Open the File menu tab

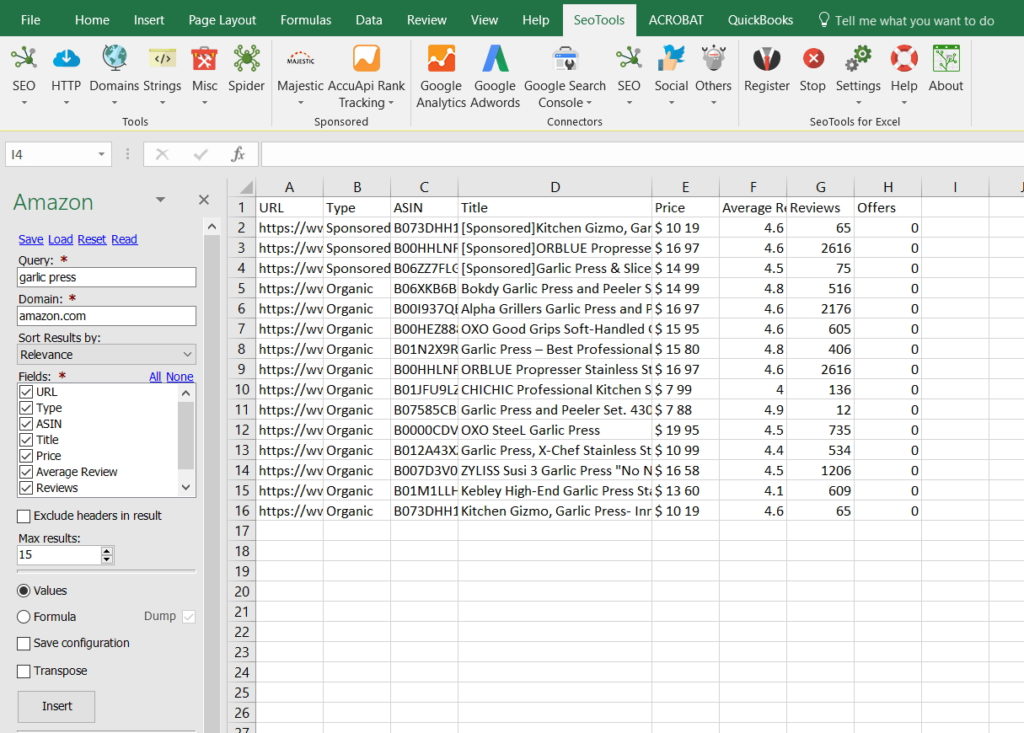click(x=30, y=20)
